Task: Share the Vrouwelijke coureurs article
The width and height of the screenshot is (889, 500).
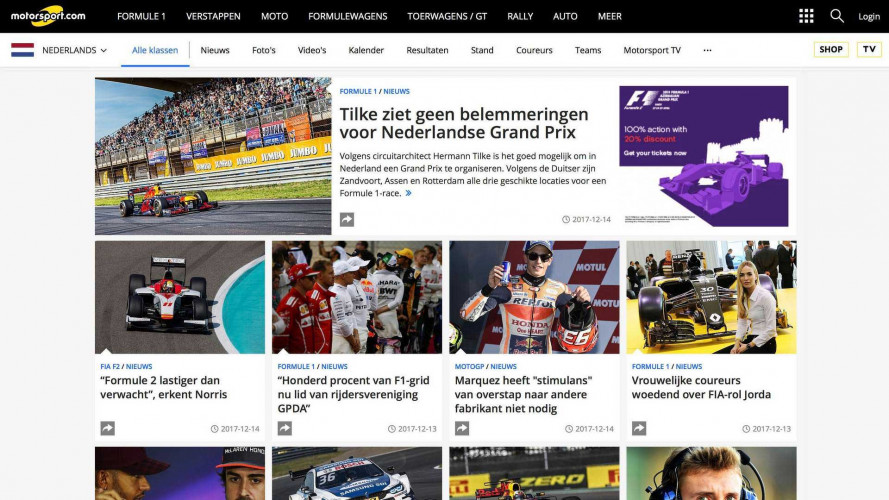Action: [639, 429]
